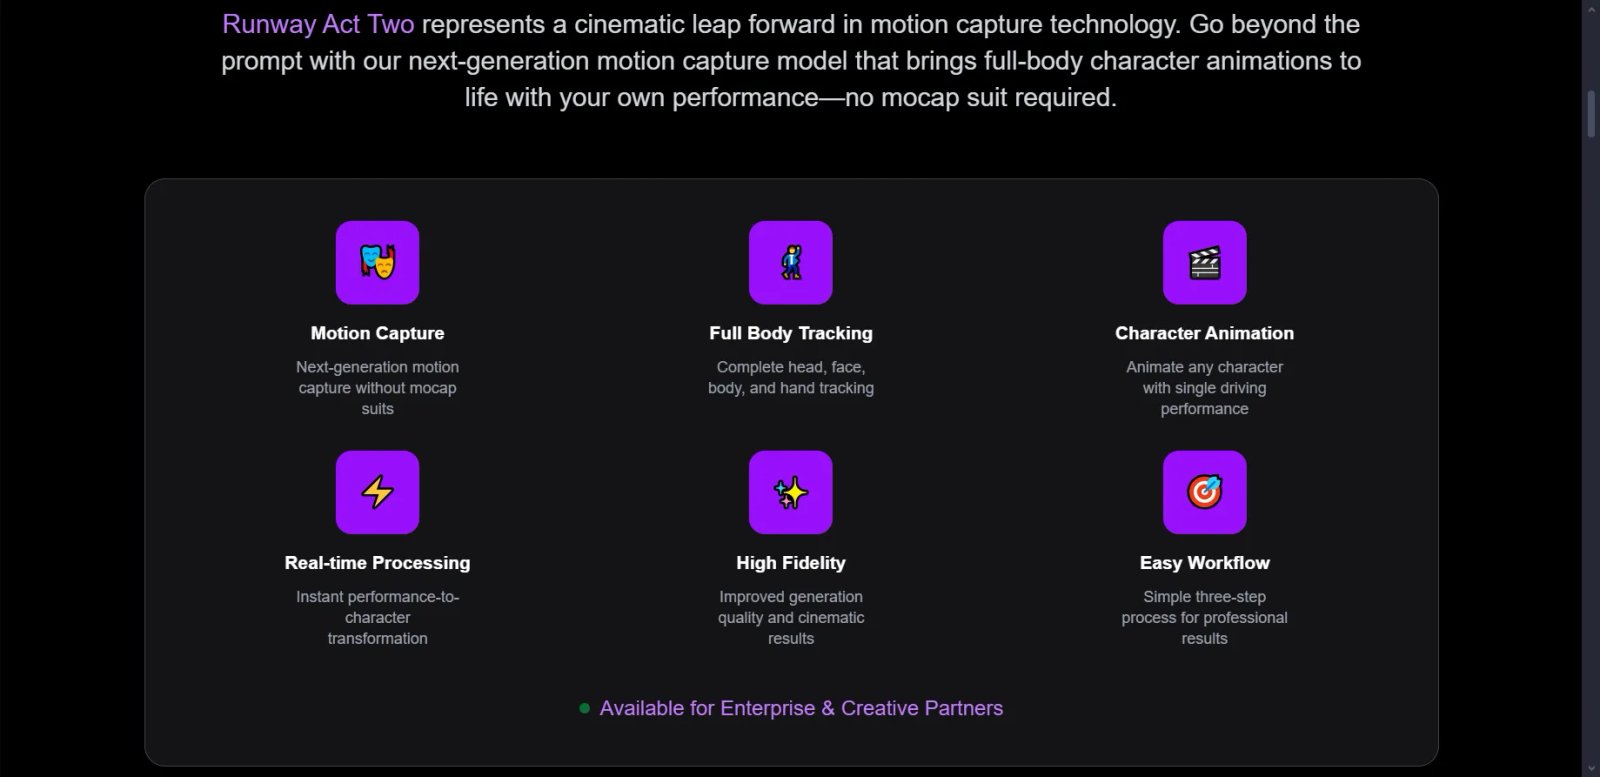Click the green availability status dot

point(584,708)
